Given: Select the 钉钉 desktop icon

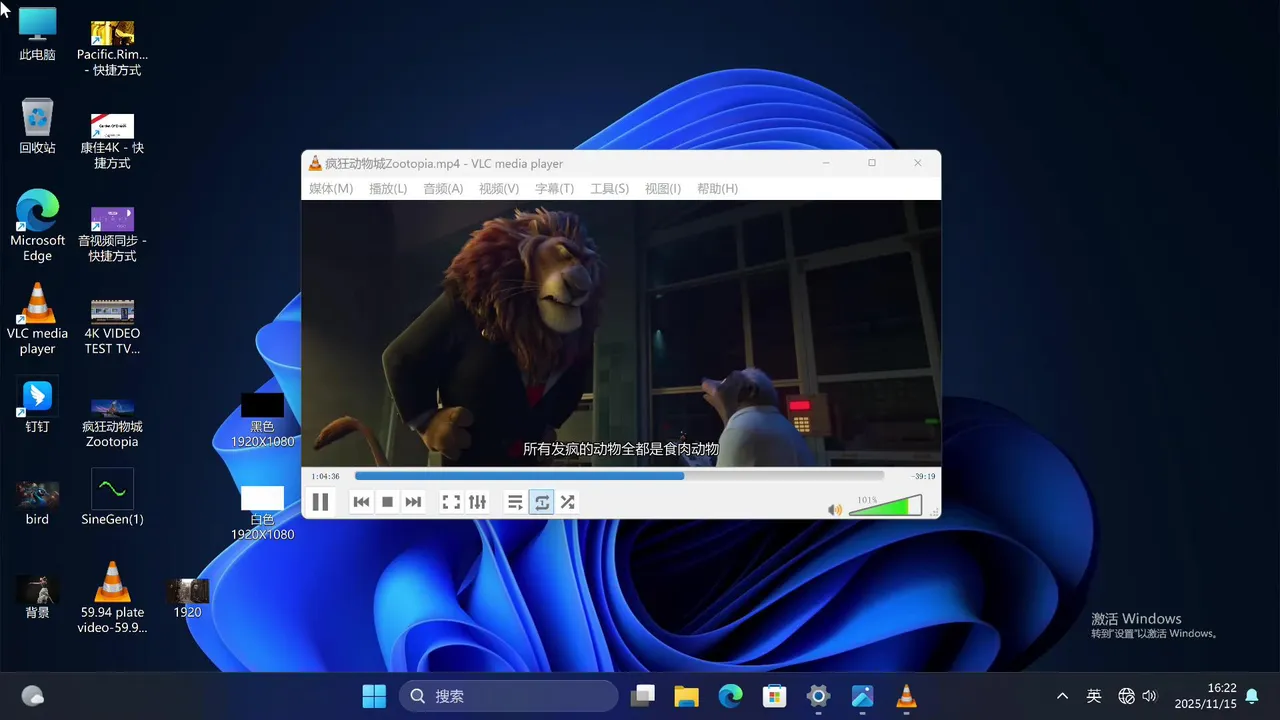Looking at the screenshot, I should click(37, 405).
